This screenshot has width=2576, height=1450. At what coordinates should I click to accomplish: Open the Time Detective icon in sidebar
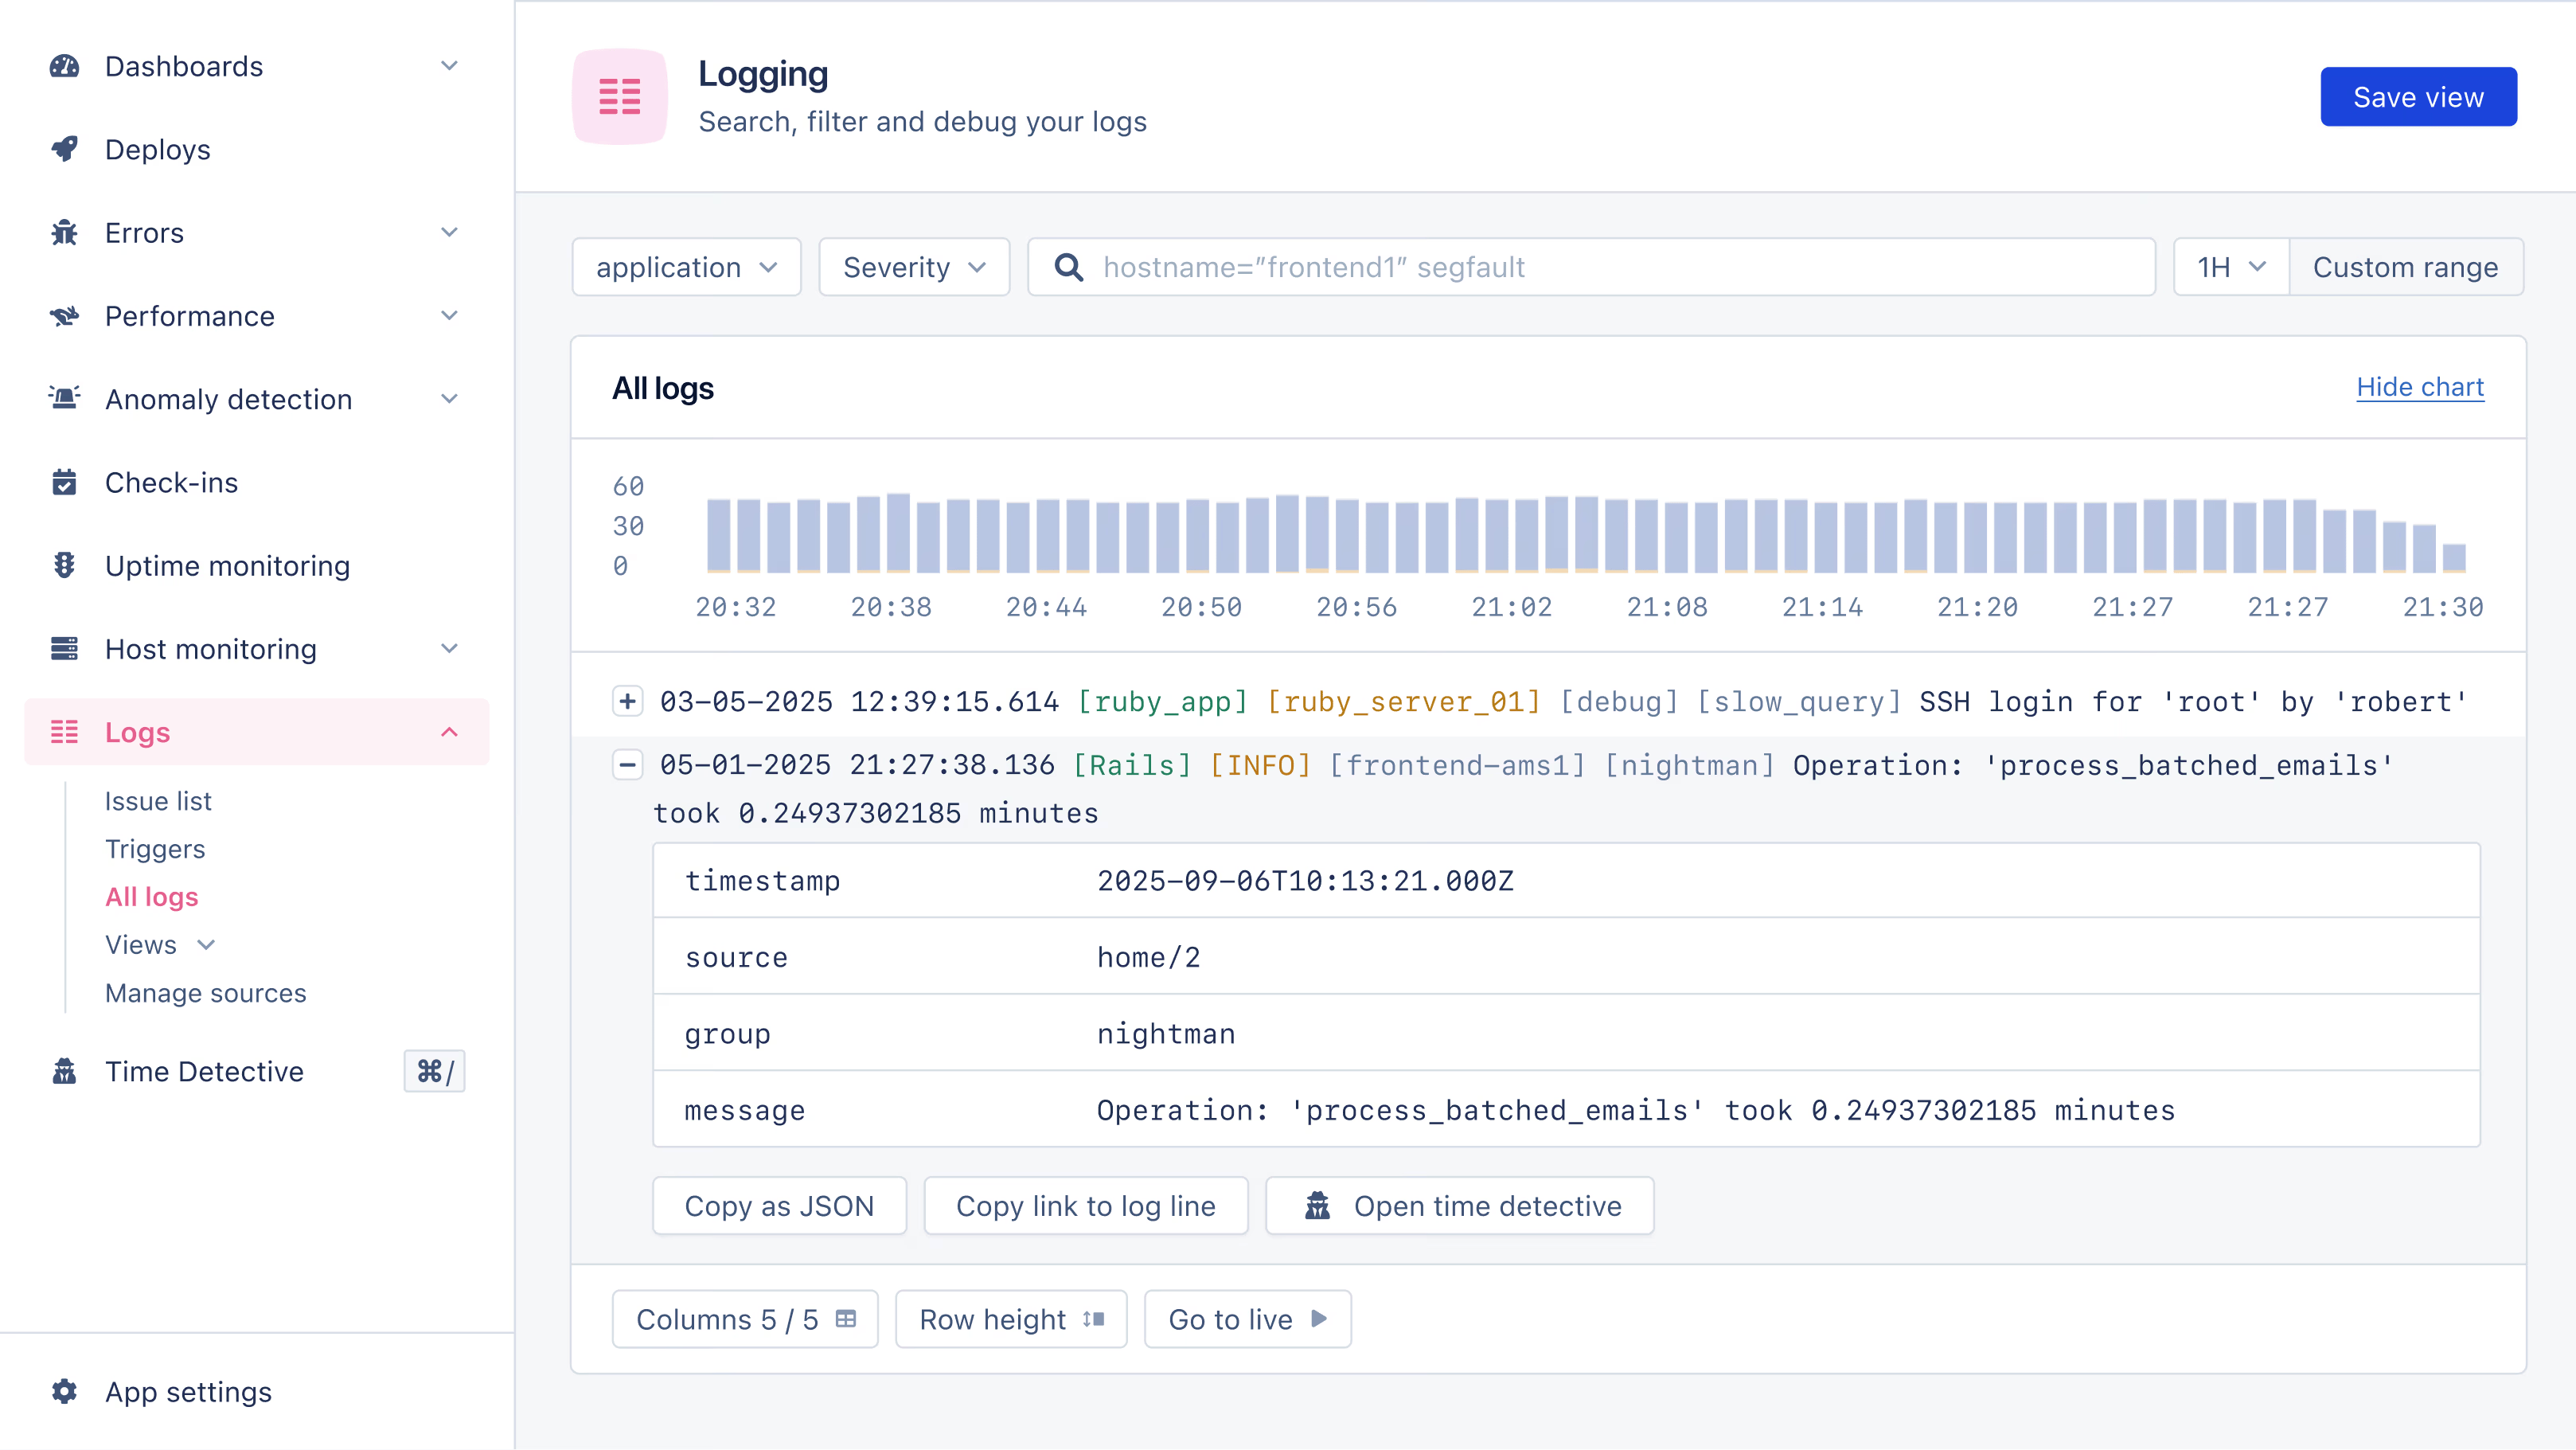click(x=64, y=1072)
